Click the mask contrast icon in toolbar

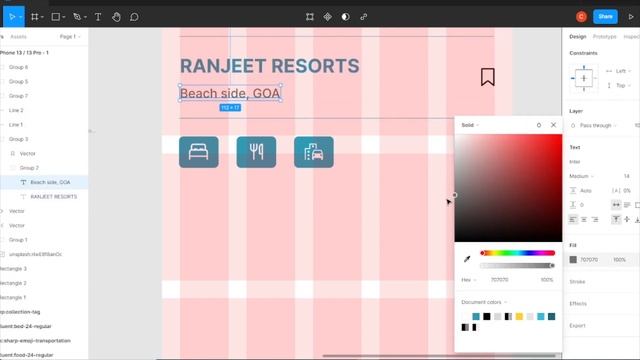[345, 17]
